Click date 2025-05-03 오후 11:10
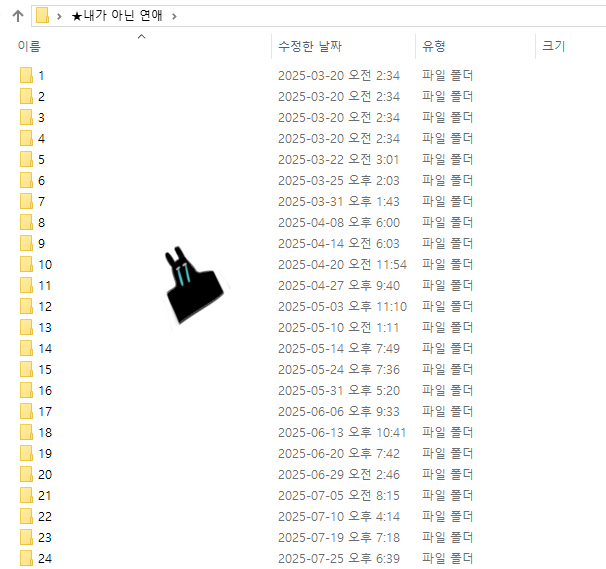Image resolution: width=606 pixels, height=569 pixels. [342, 306]
